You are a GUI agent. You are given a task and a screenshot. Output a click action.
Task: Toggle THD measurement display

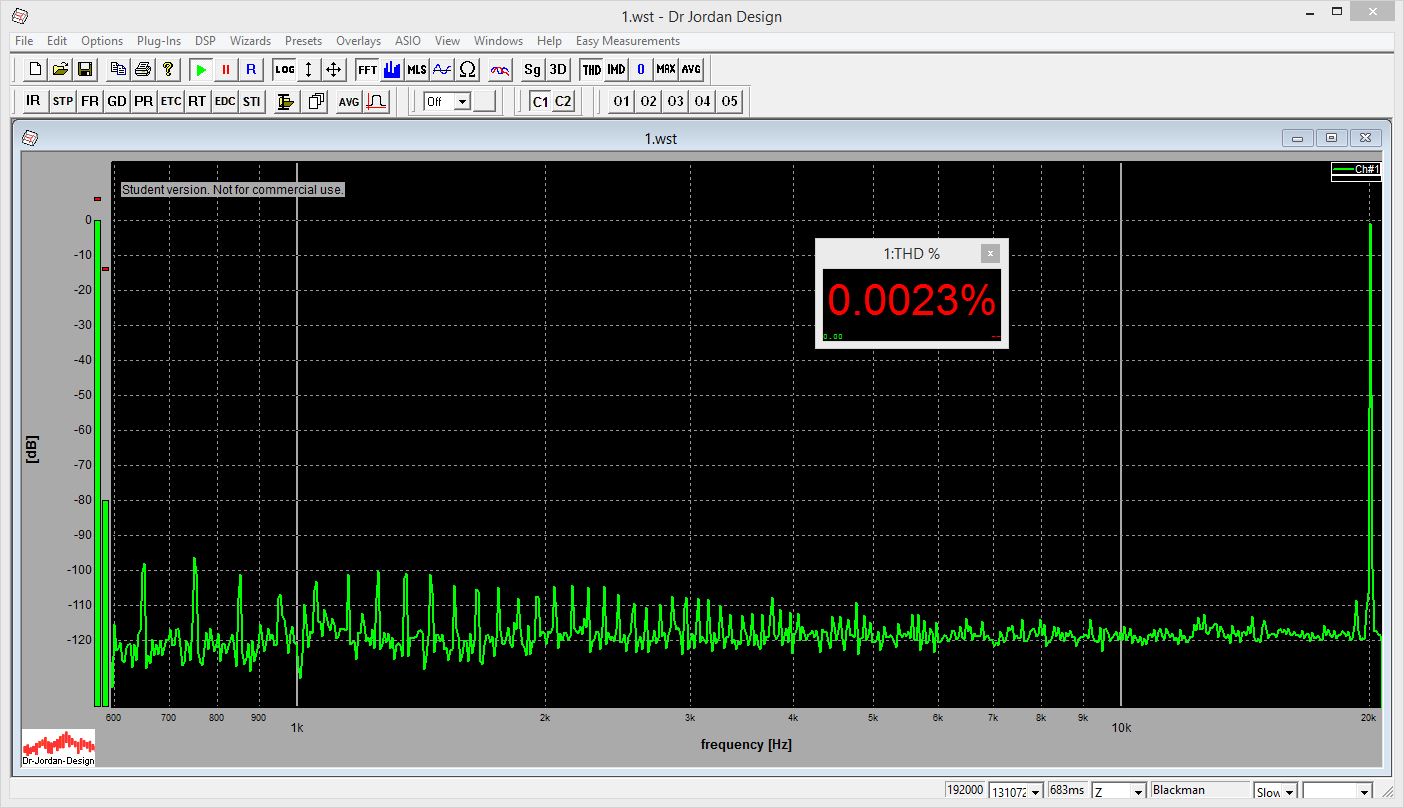592,70
